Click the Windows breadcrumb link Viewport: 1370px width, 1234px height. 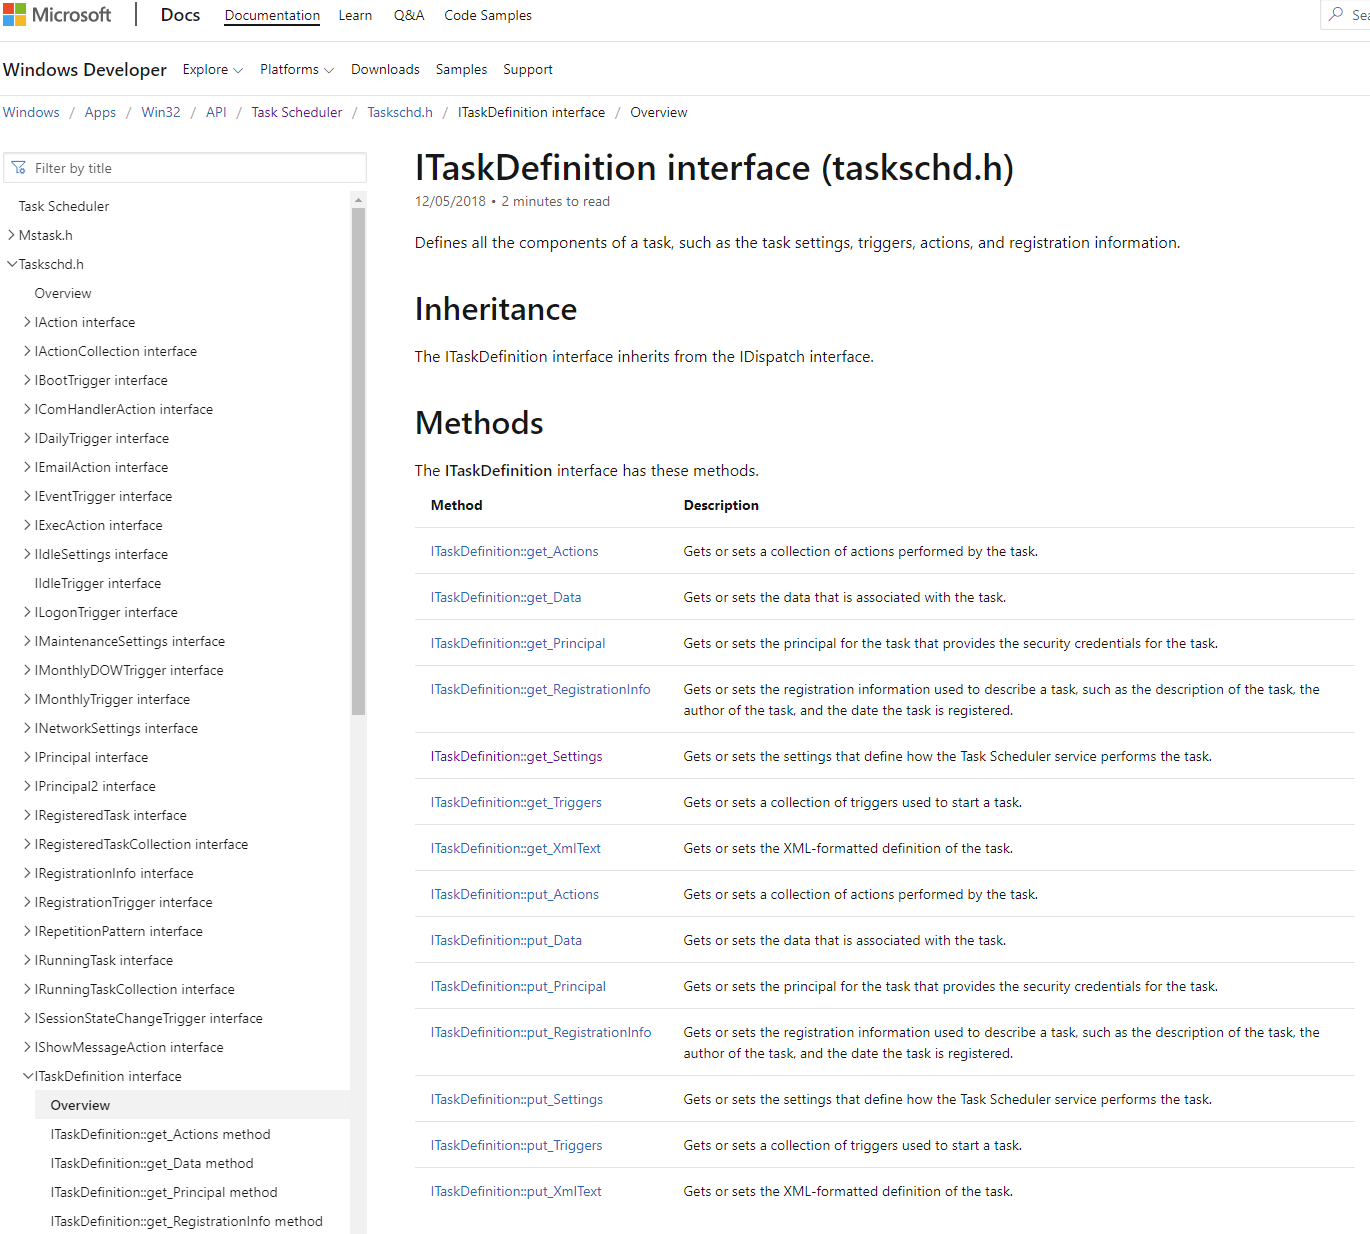[31, 112]
